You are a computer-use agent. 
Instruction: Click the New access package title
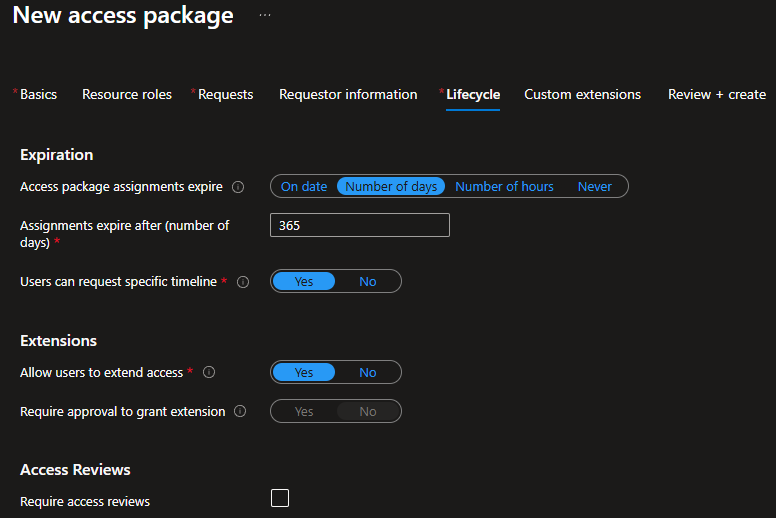123,15
